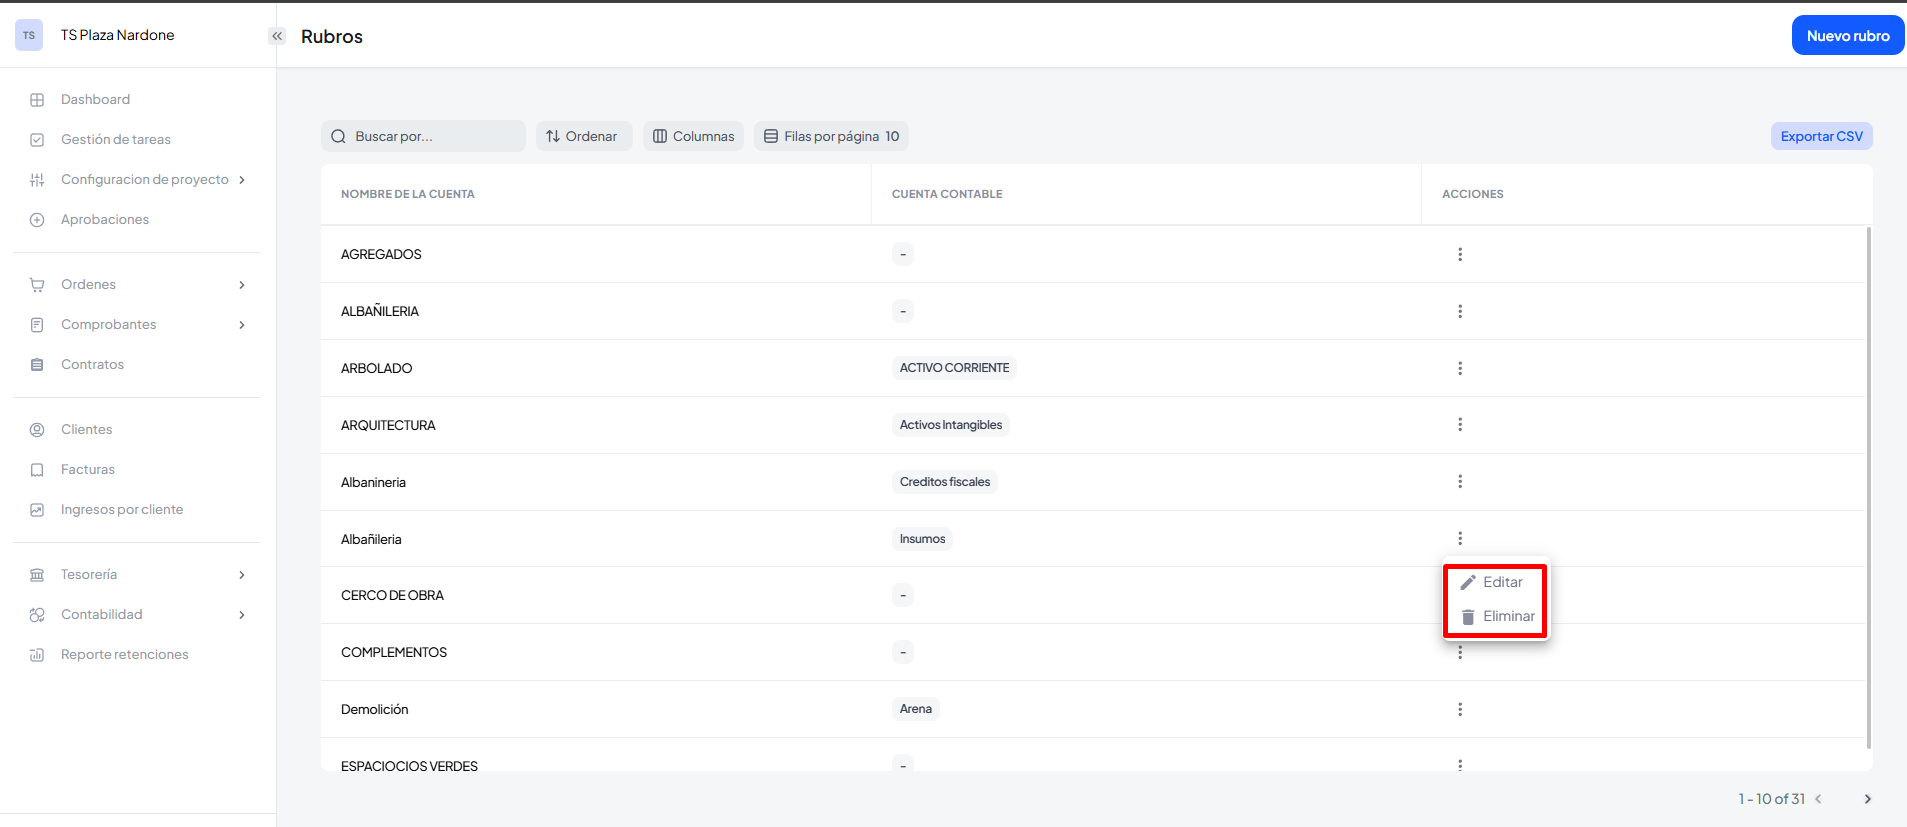Open Filas por página dropdown
This screenshot has height=827, width=1907.
[831, 136]
